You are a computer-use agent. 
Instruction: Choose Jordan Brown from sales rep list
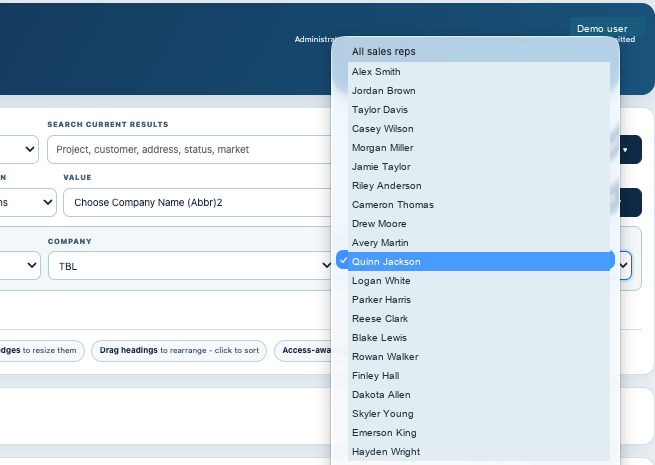click(479, 91)
